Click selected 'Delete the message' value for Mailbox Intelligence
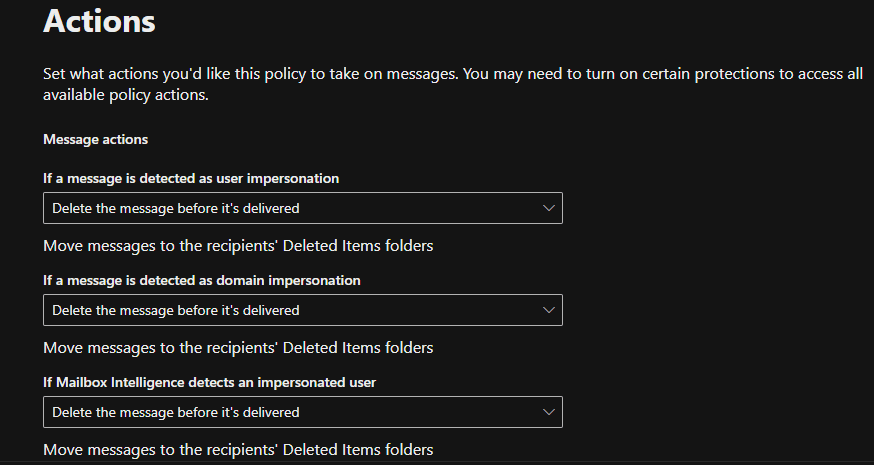Image resolution: width=874 pixels, height=465 pixels. click(175, 412)
